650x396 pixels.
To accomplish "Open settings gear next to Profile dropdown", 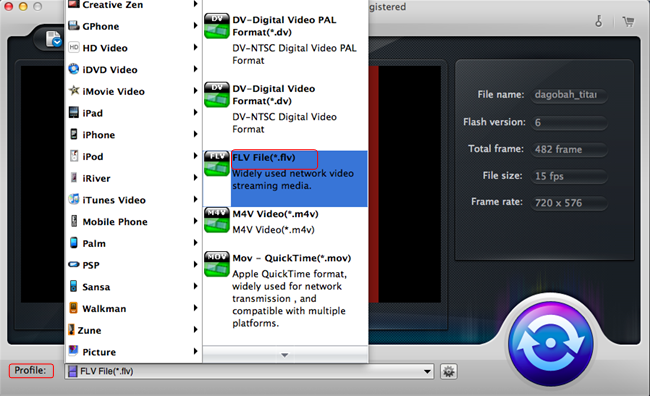I will 449,372.
